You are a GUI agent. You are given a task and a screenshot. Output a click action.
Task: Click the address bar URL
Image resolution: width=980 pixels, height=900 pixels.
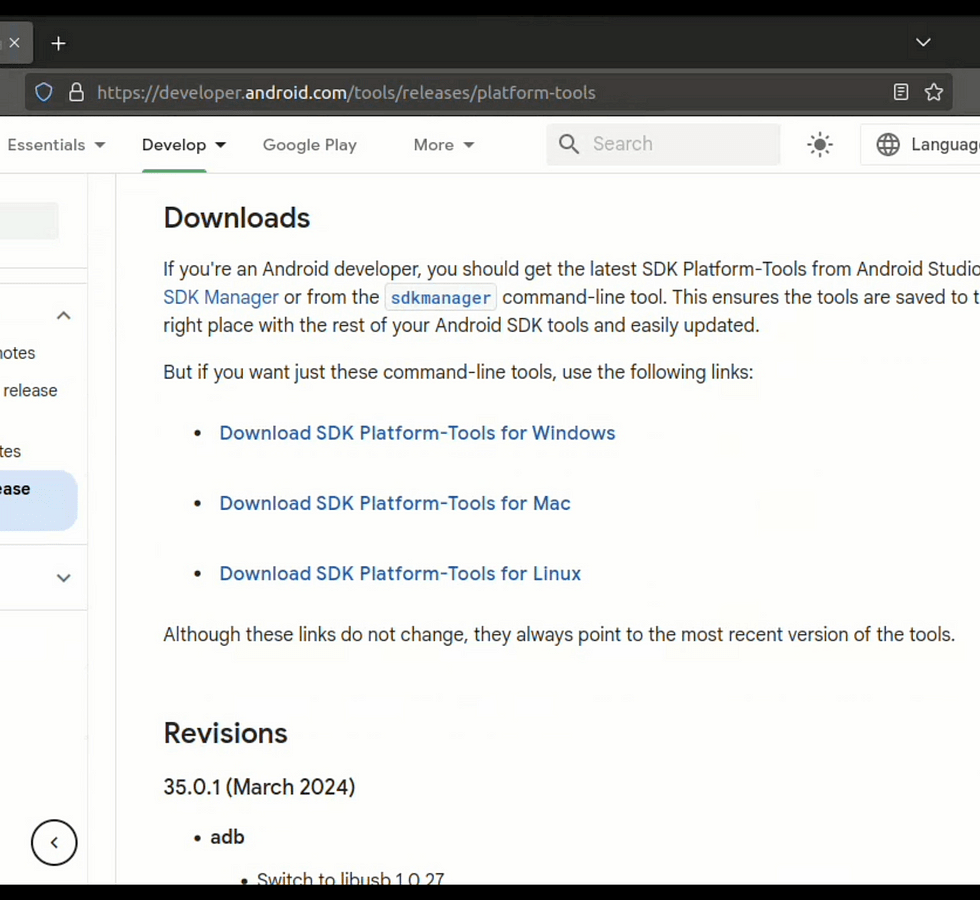[346, 93]
